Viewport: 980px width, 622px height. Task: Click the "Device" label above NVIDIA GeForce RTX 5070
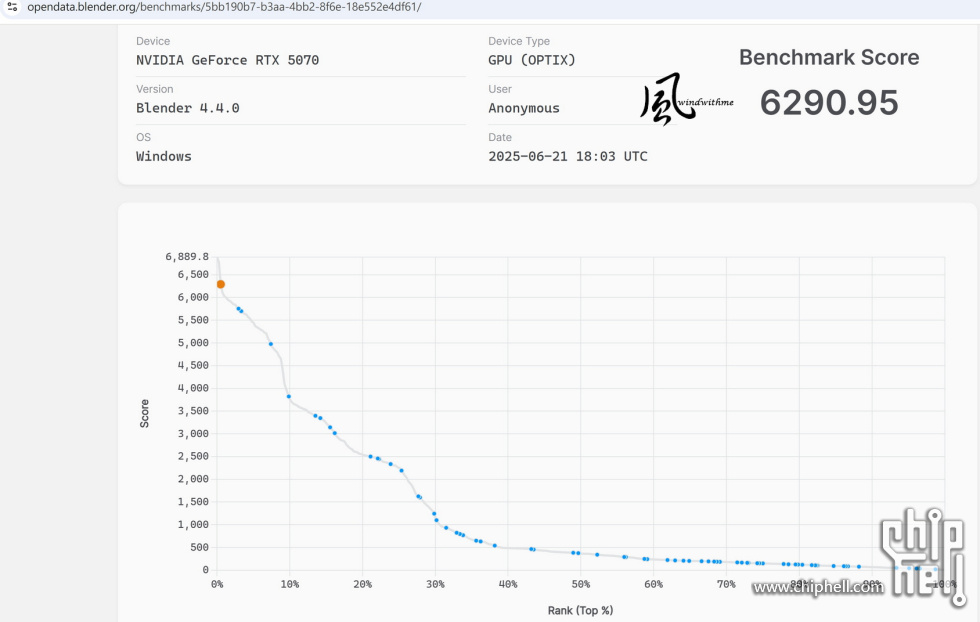(153, 41)
